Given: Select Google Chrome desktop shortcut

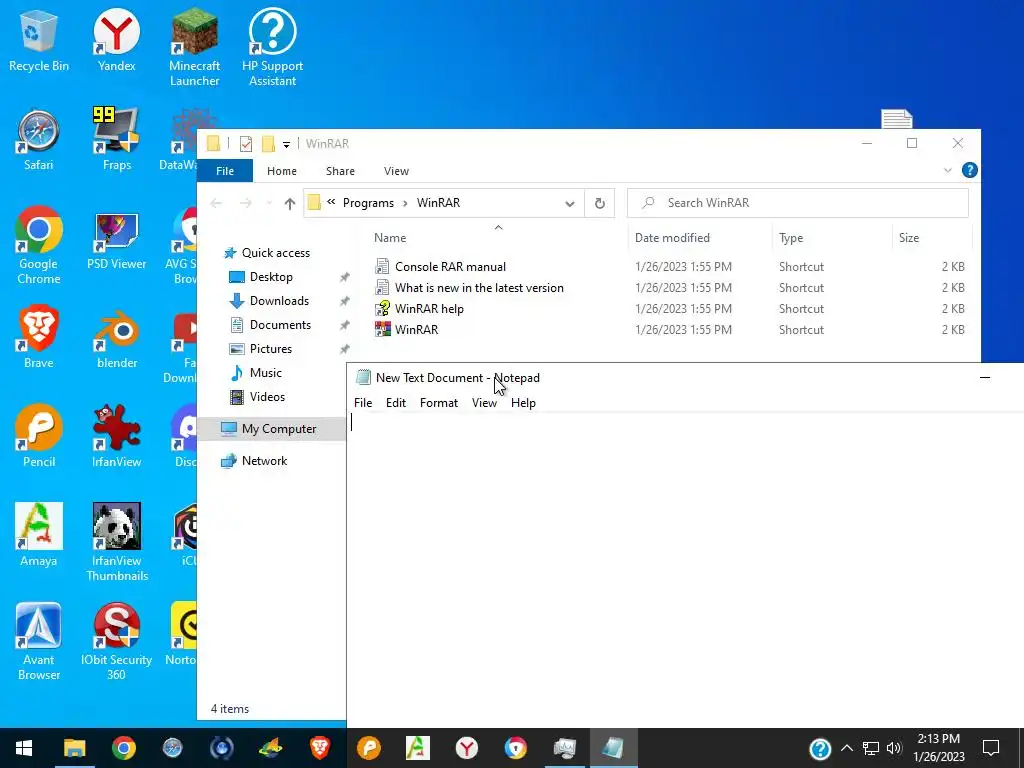Looking at the screenshot, I should pos(39,246).
